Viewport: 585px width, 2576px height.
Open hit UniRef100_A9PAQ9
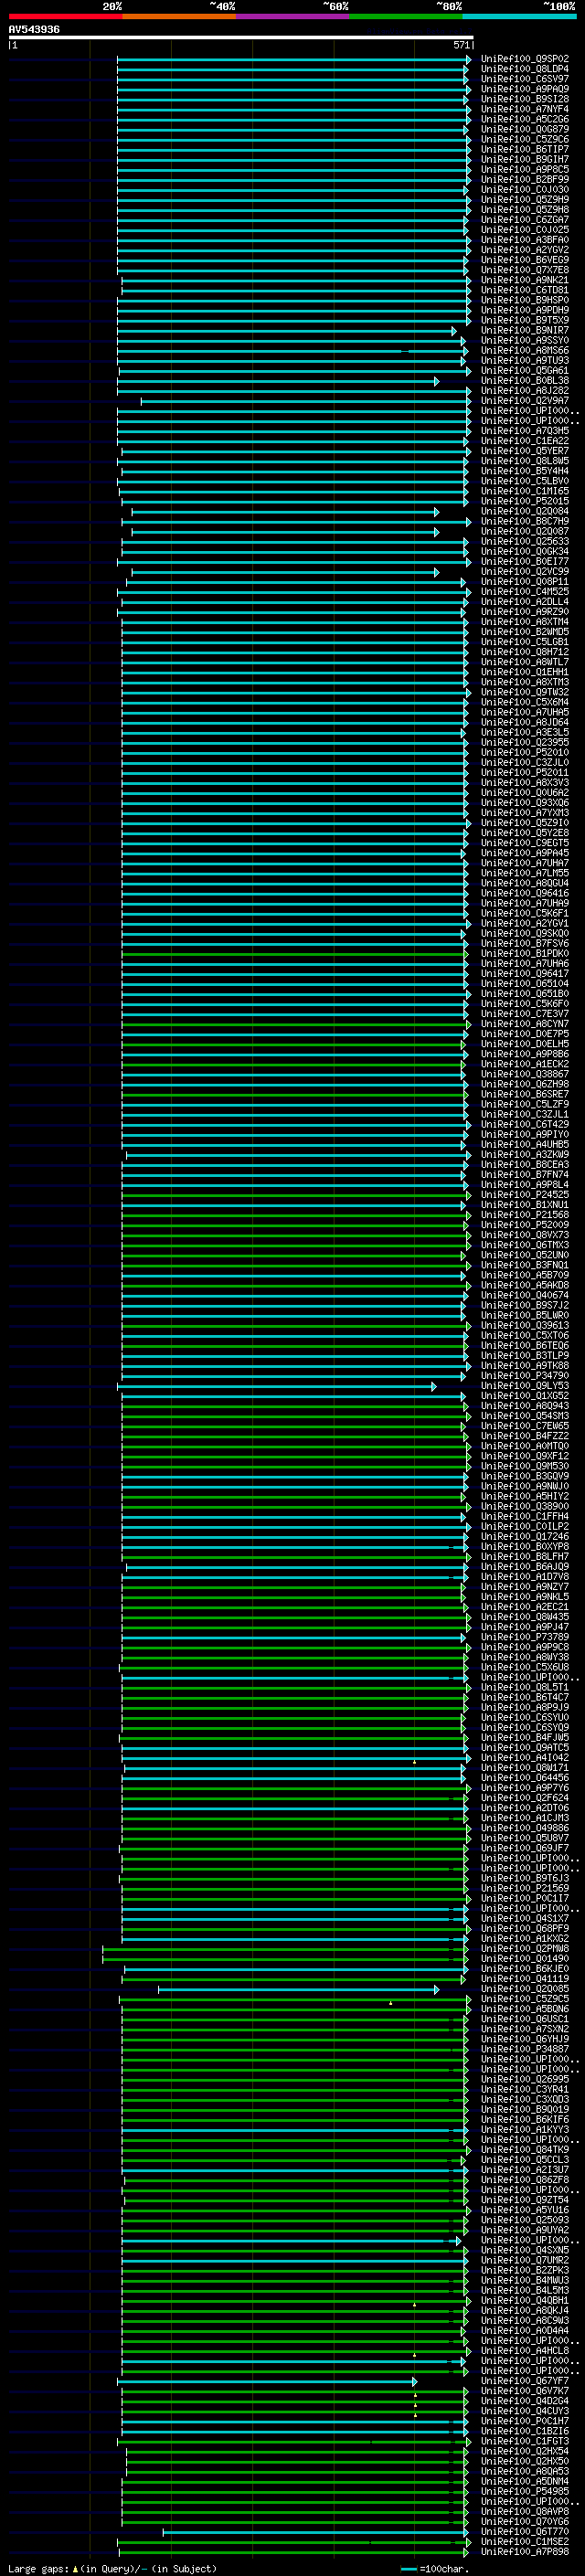[x=524, y=89]
